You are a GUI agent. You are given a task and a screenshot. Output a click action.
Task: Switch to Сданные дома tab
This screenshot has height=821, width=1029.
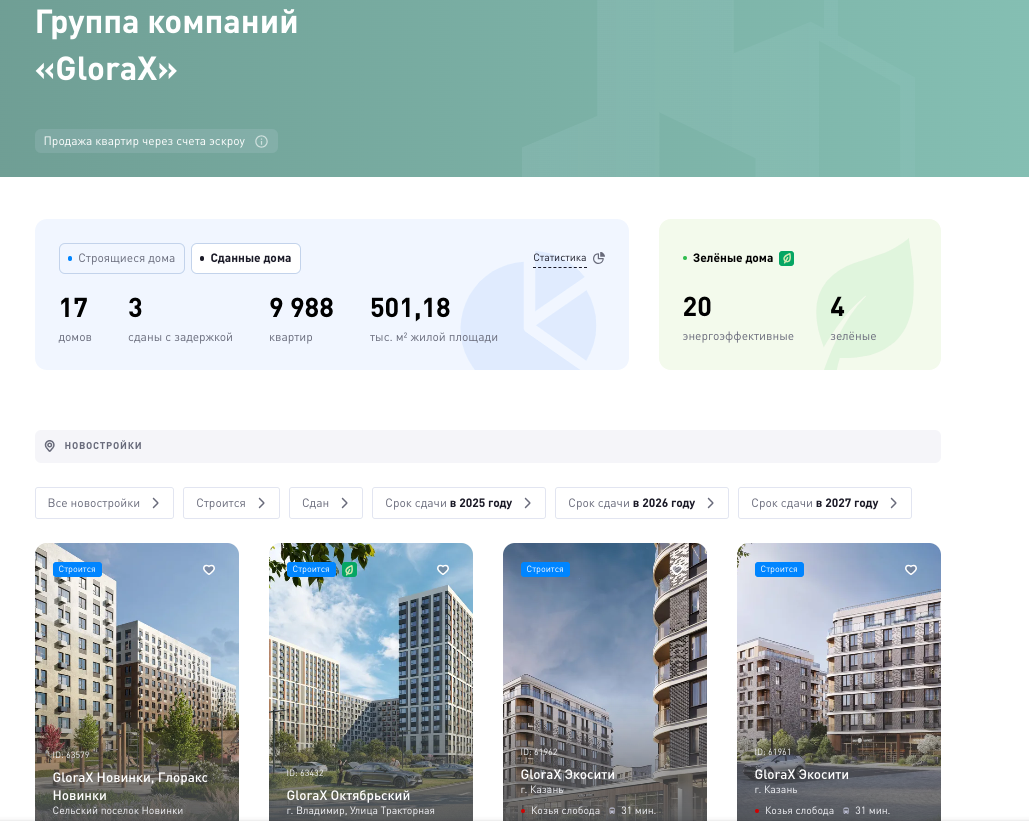246,259
